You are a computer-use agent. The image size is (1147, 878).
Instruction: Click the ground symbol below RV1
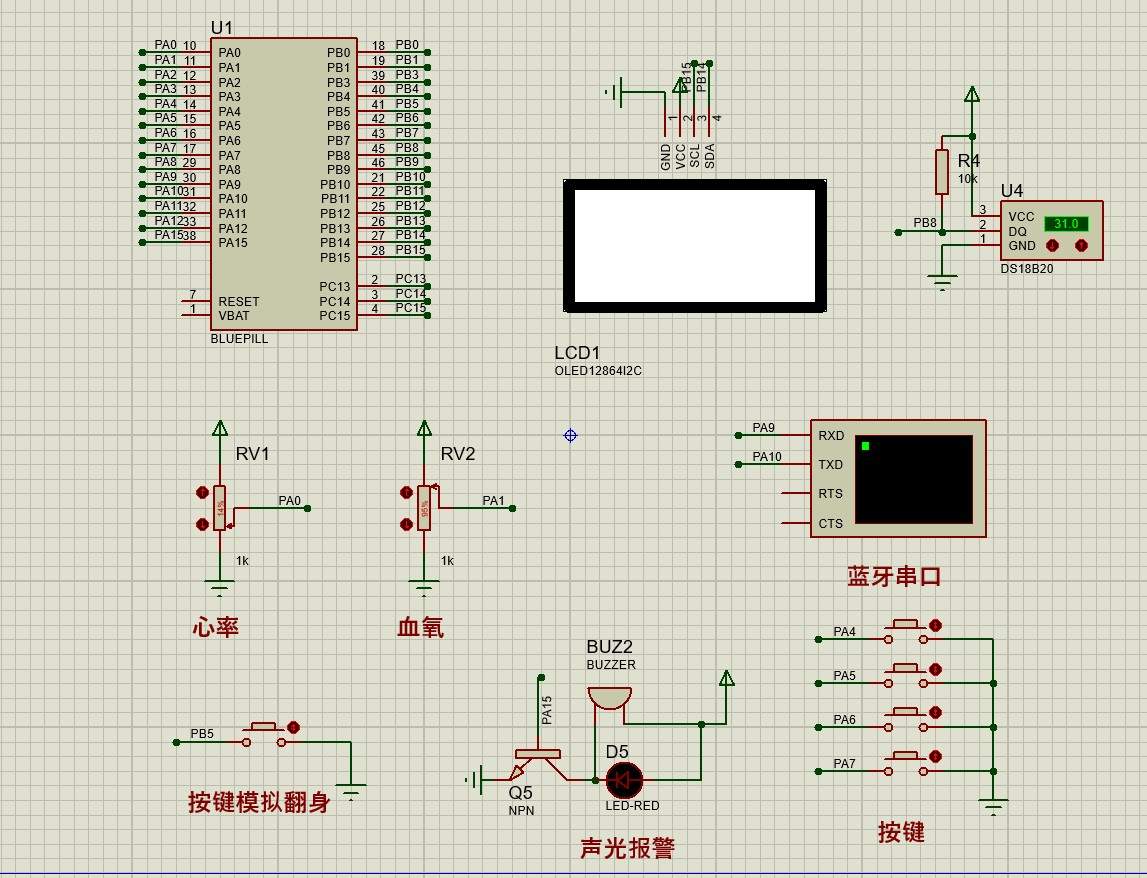click(x=219, y=589)
